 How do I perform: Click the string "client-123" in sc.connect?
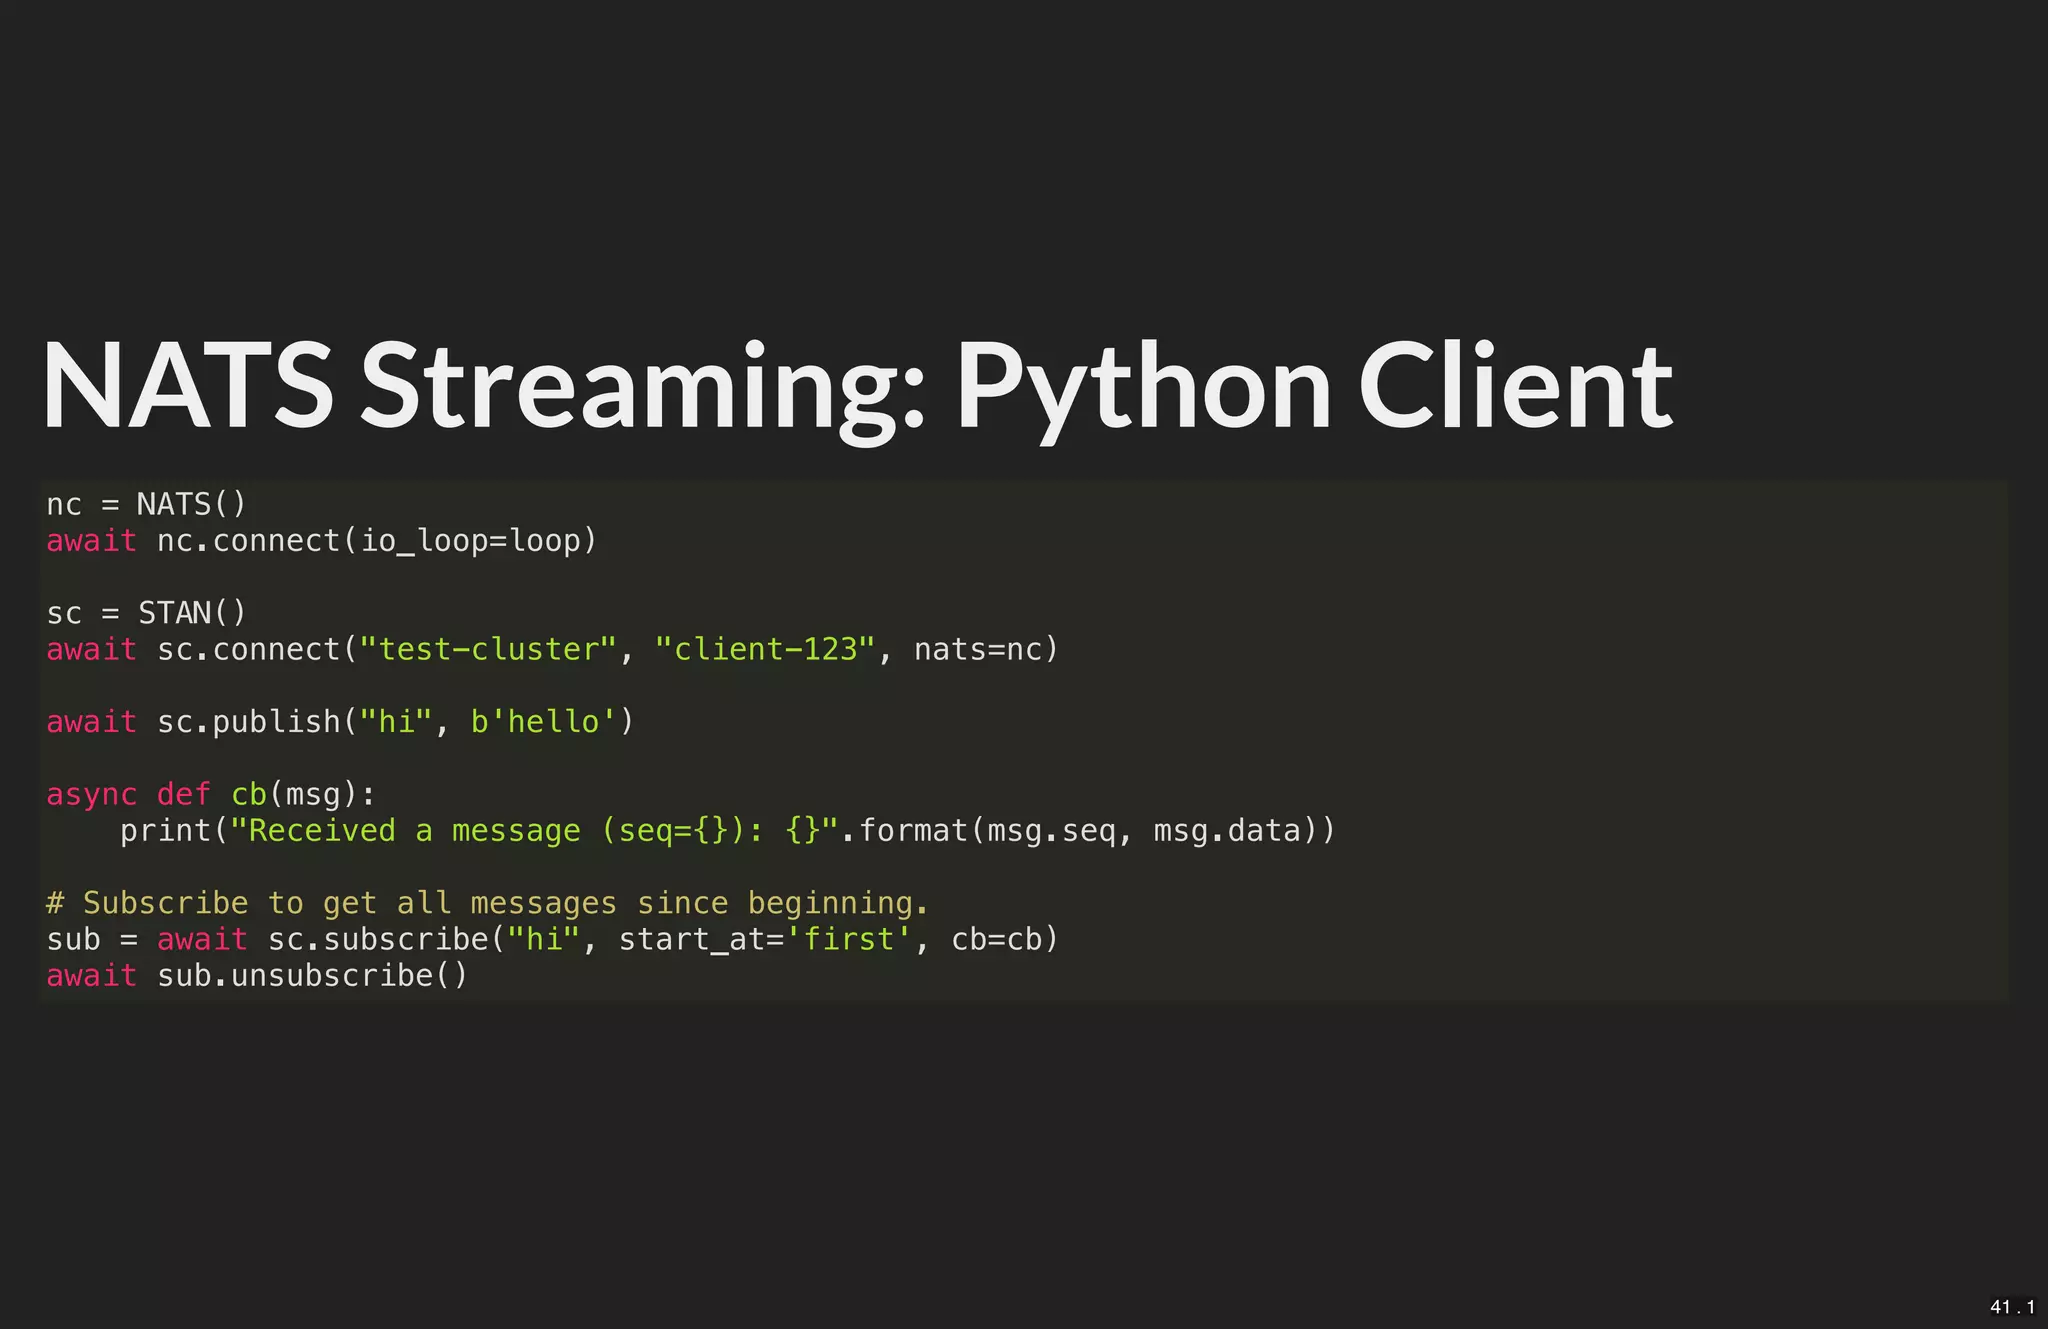(765, 649)
